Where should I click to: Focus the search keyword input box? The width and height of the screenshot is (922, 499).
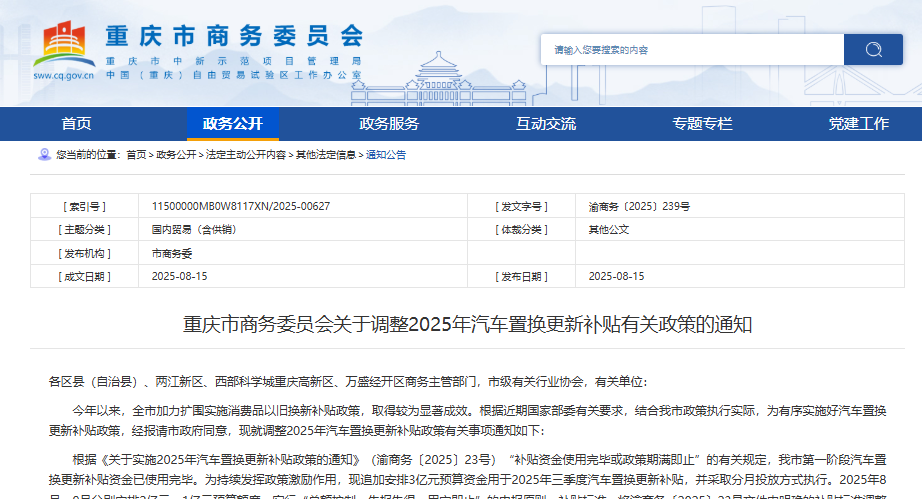tap(692, 49)
